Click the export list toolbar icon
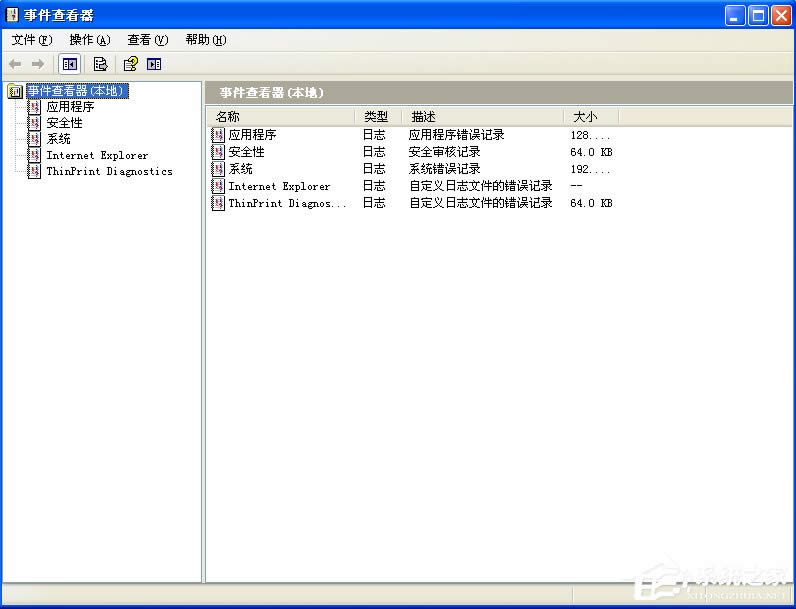Screen dimensions: 796x609 [100, 64]
